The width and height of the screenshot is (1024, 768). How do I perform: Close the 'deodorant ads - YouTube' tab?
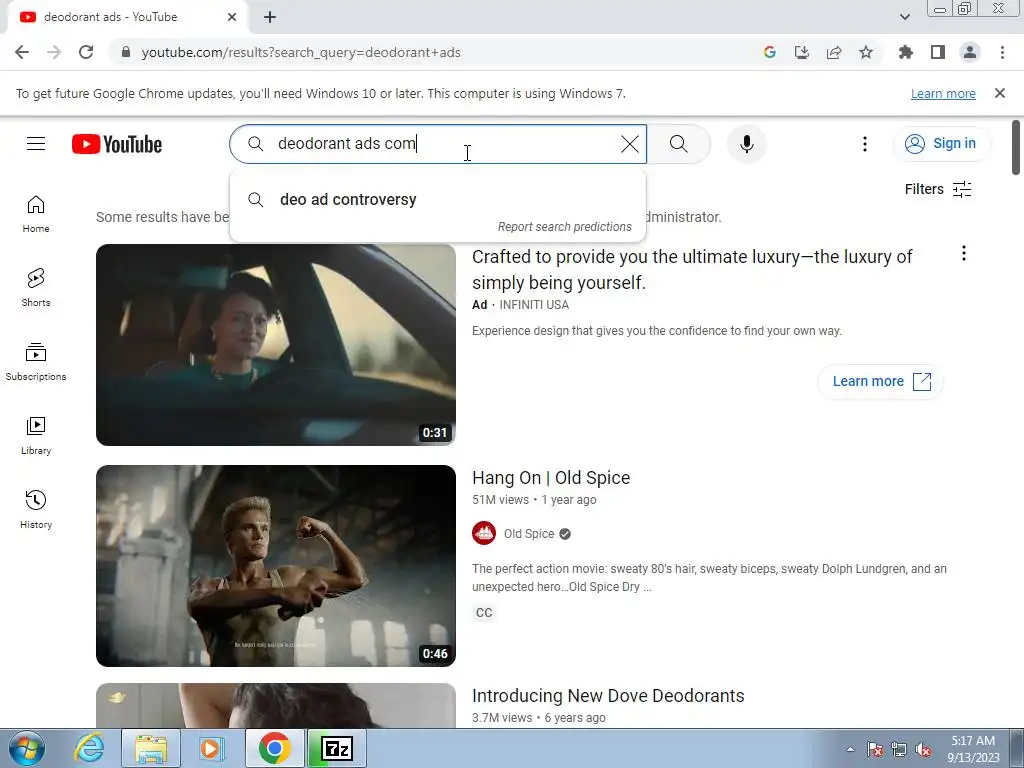(x=232, y=17)
